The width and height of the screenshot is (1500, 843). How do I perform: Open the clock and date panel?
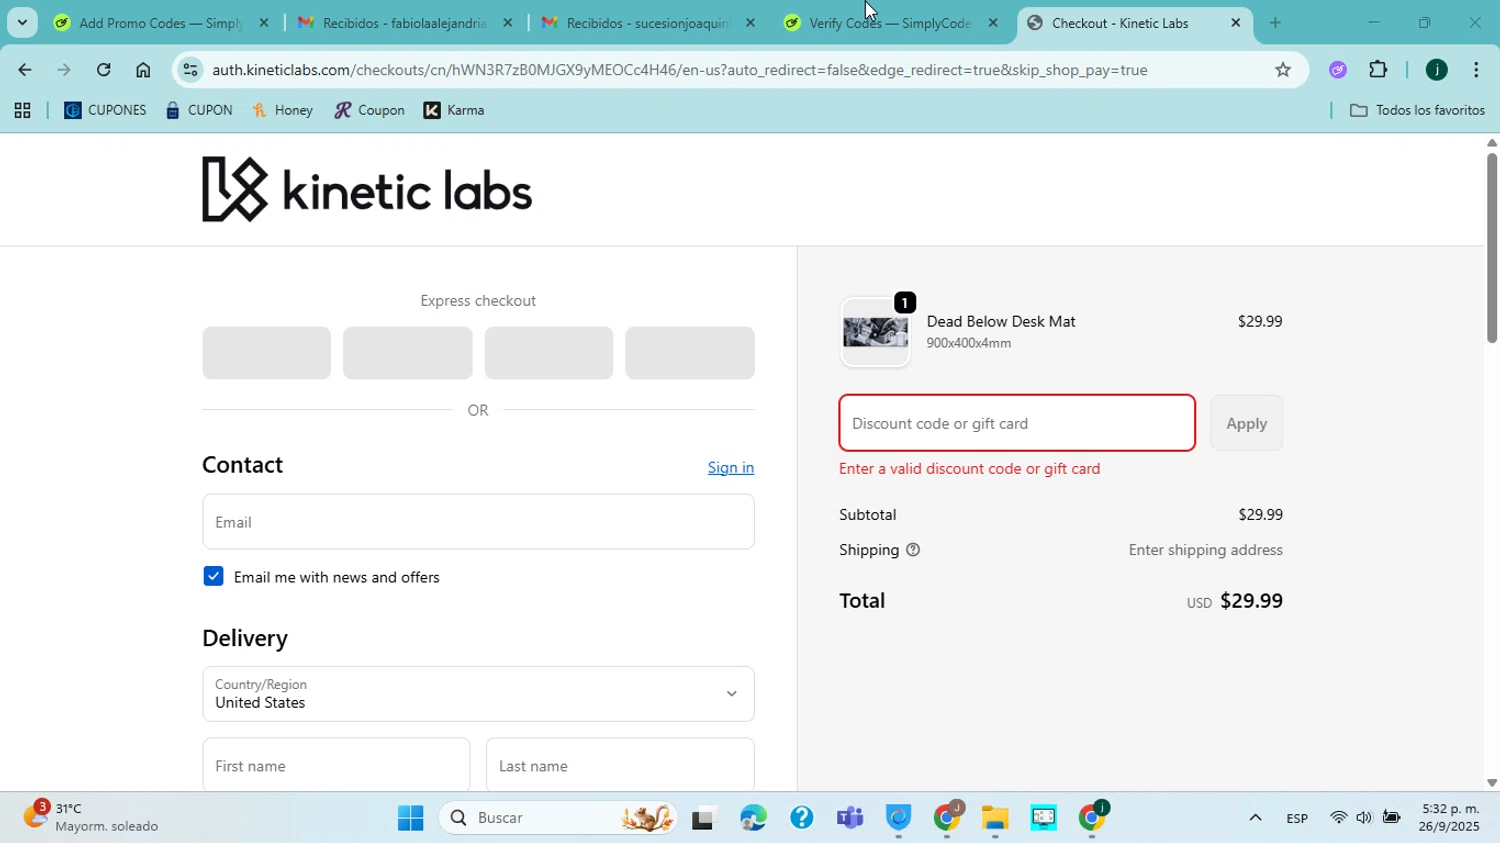pyautogui.click(x=1450, y=818)
